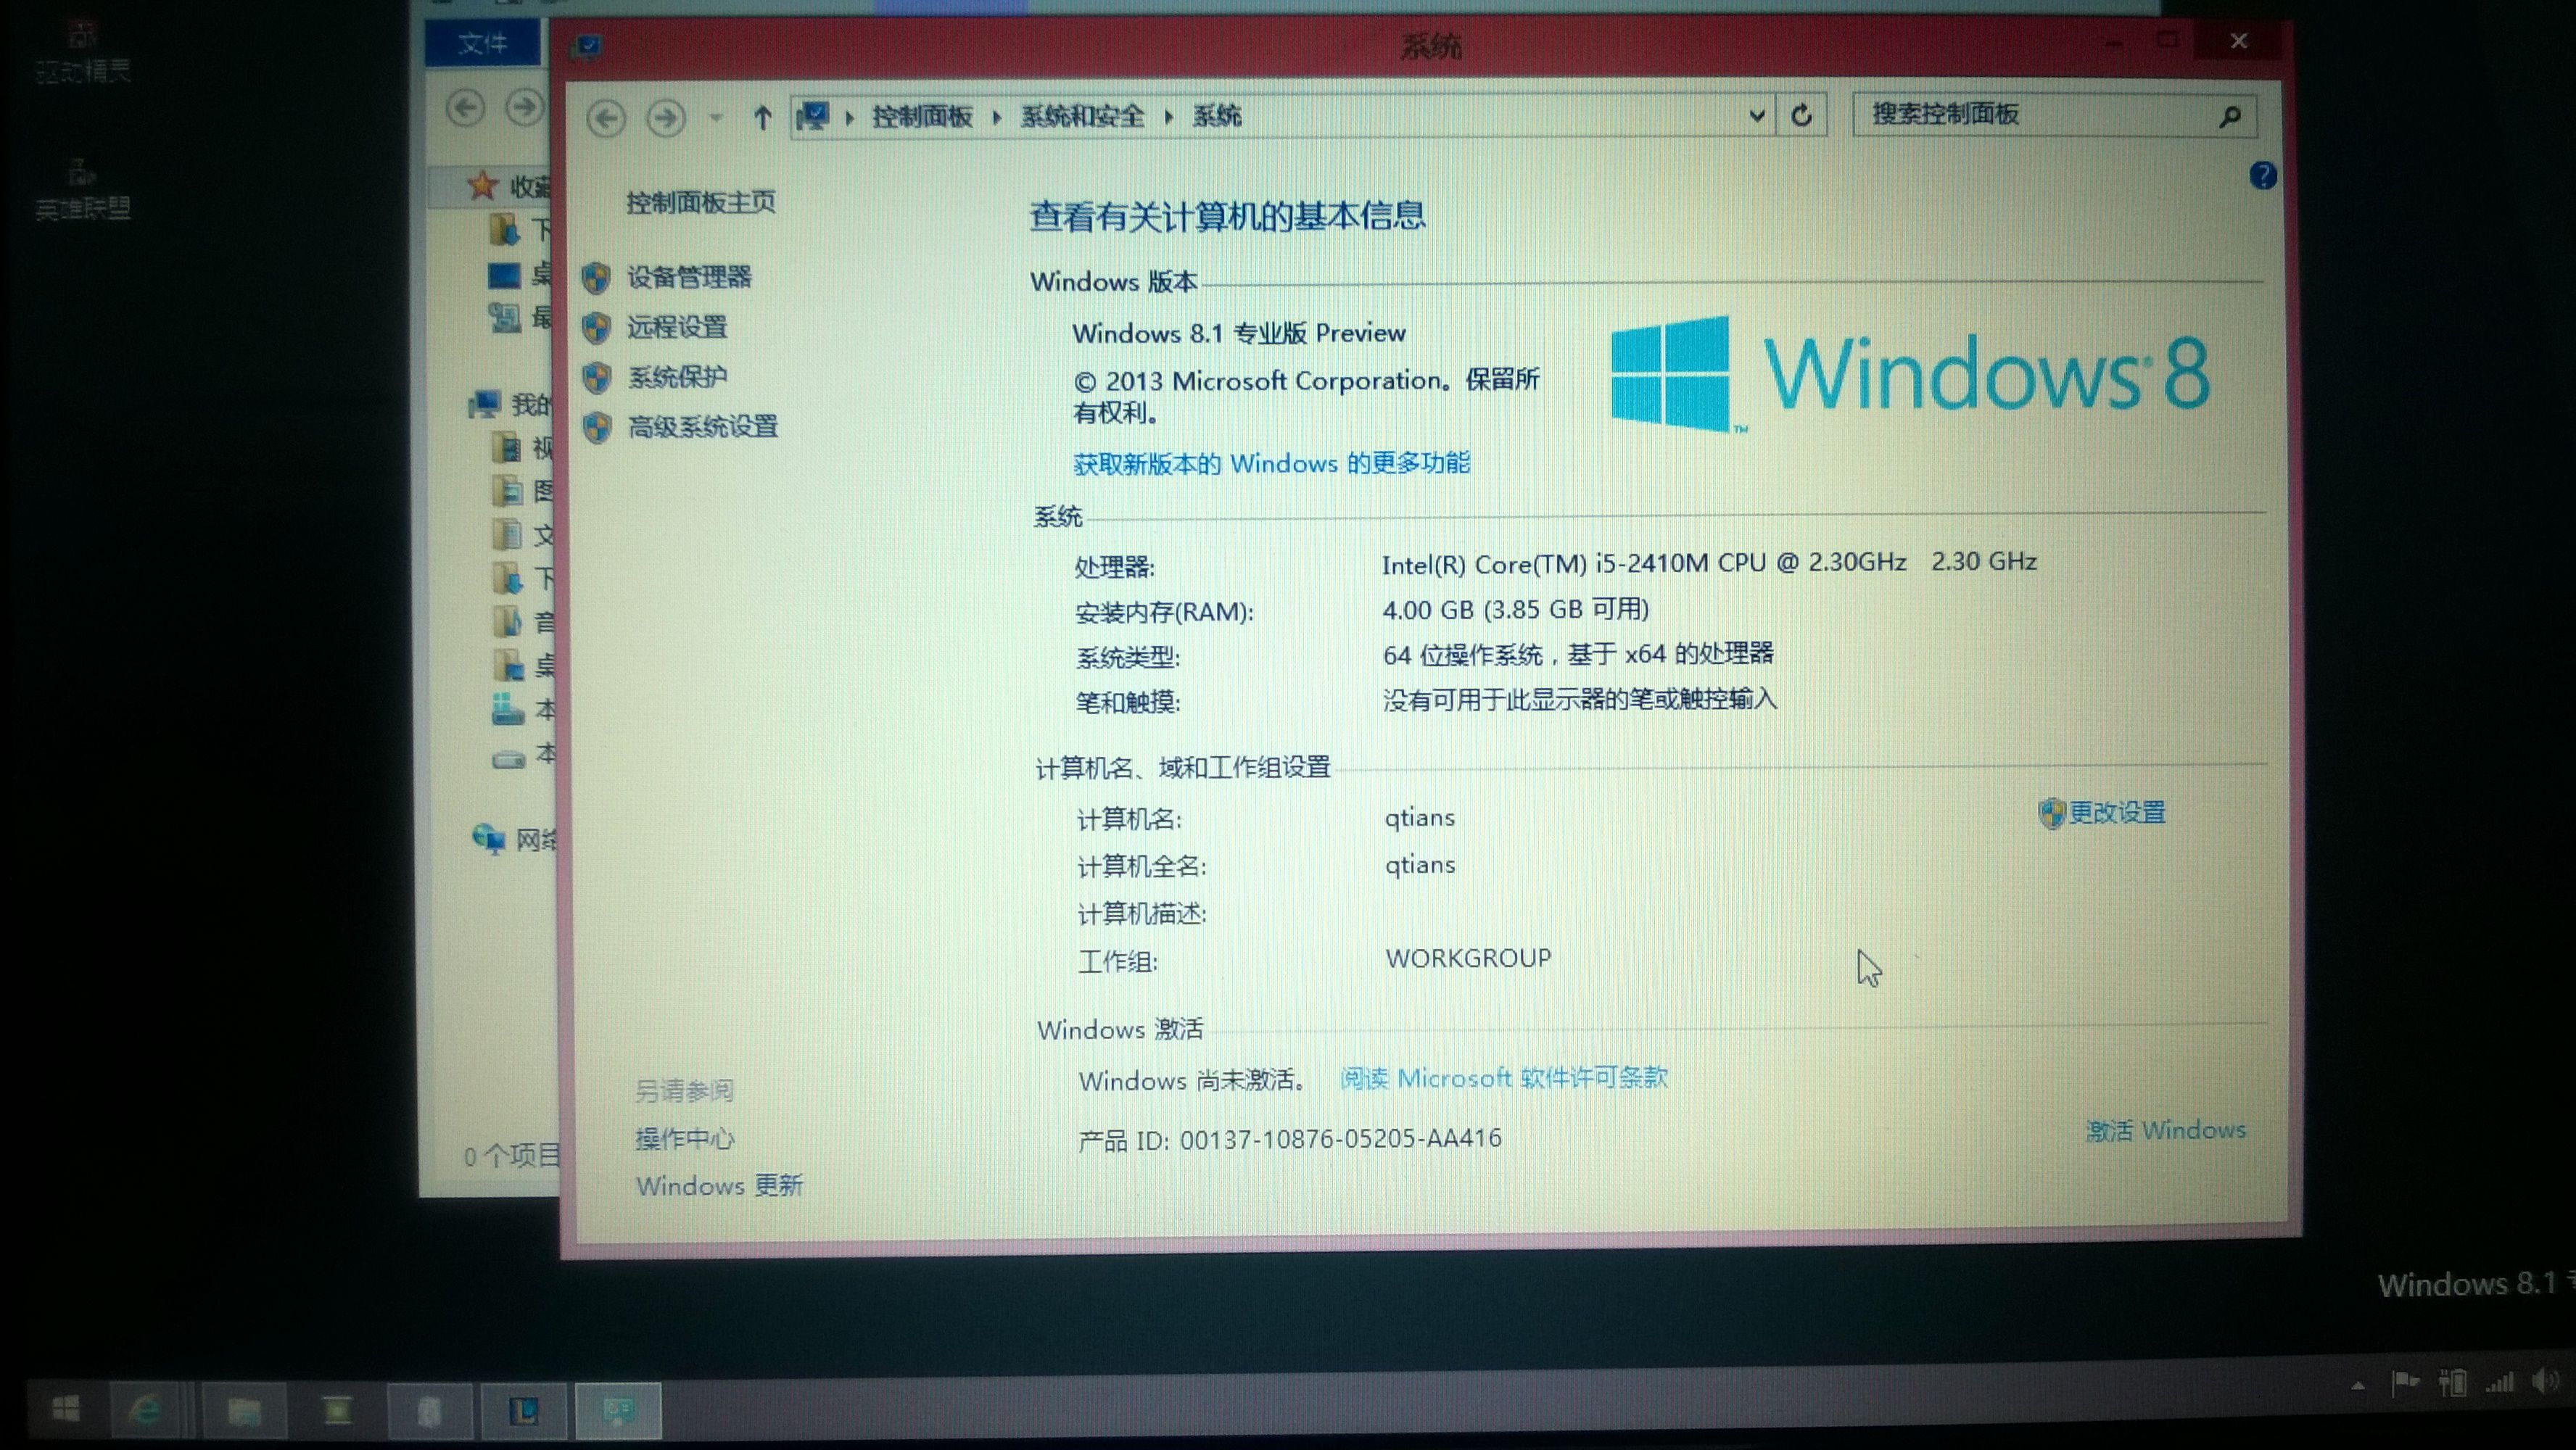Click the Control Panel breadcrumb
Image resolution: width=2576 pixels, height=1450 pixels.
point(922,117)
